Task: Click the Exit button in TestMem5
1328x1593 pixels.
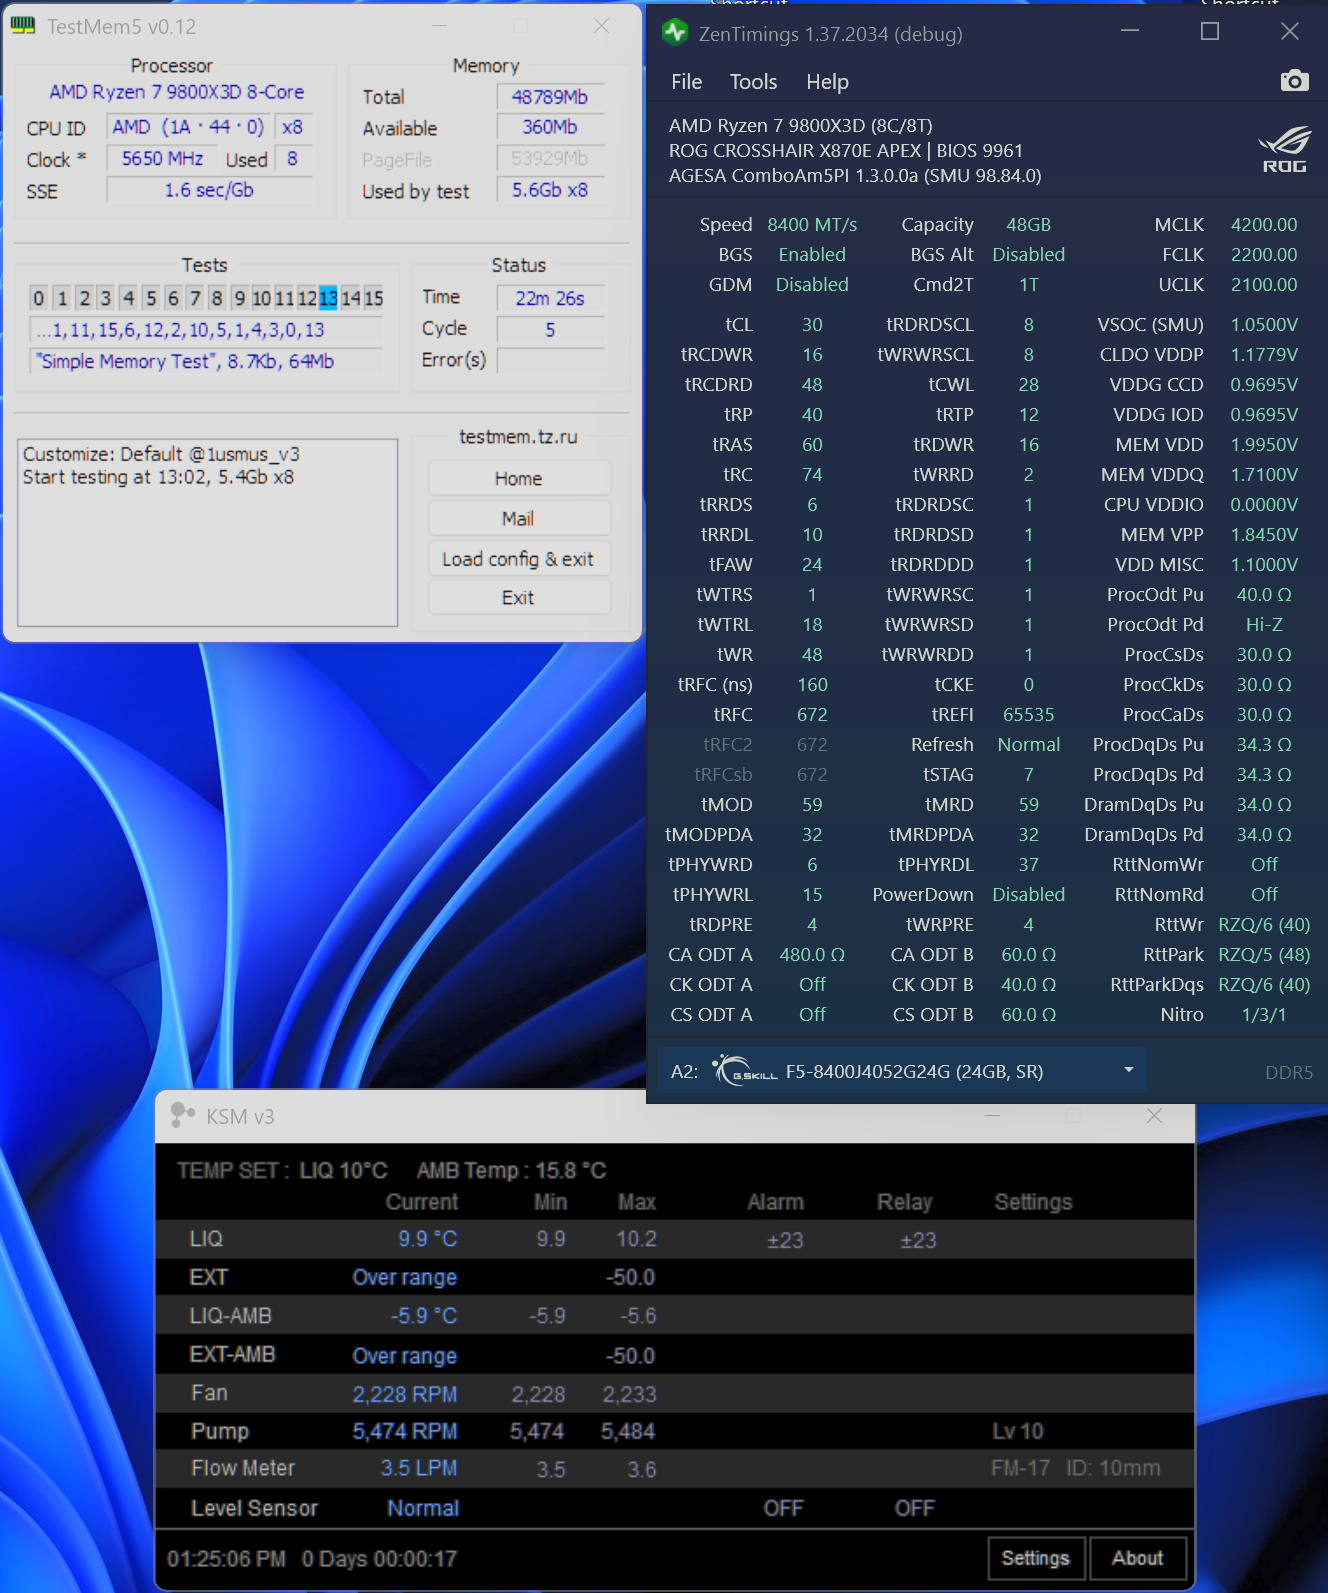Action: [x=519, y=597]
